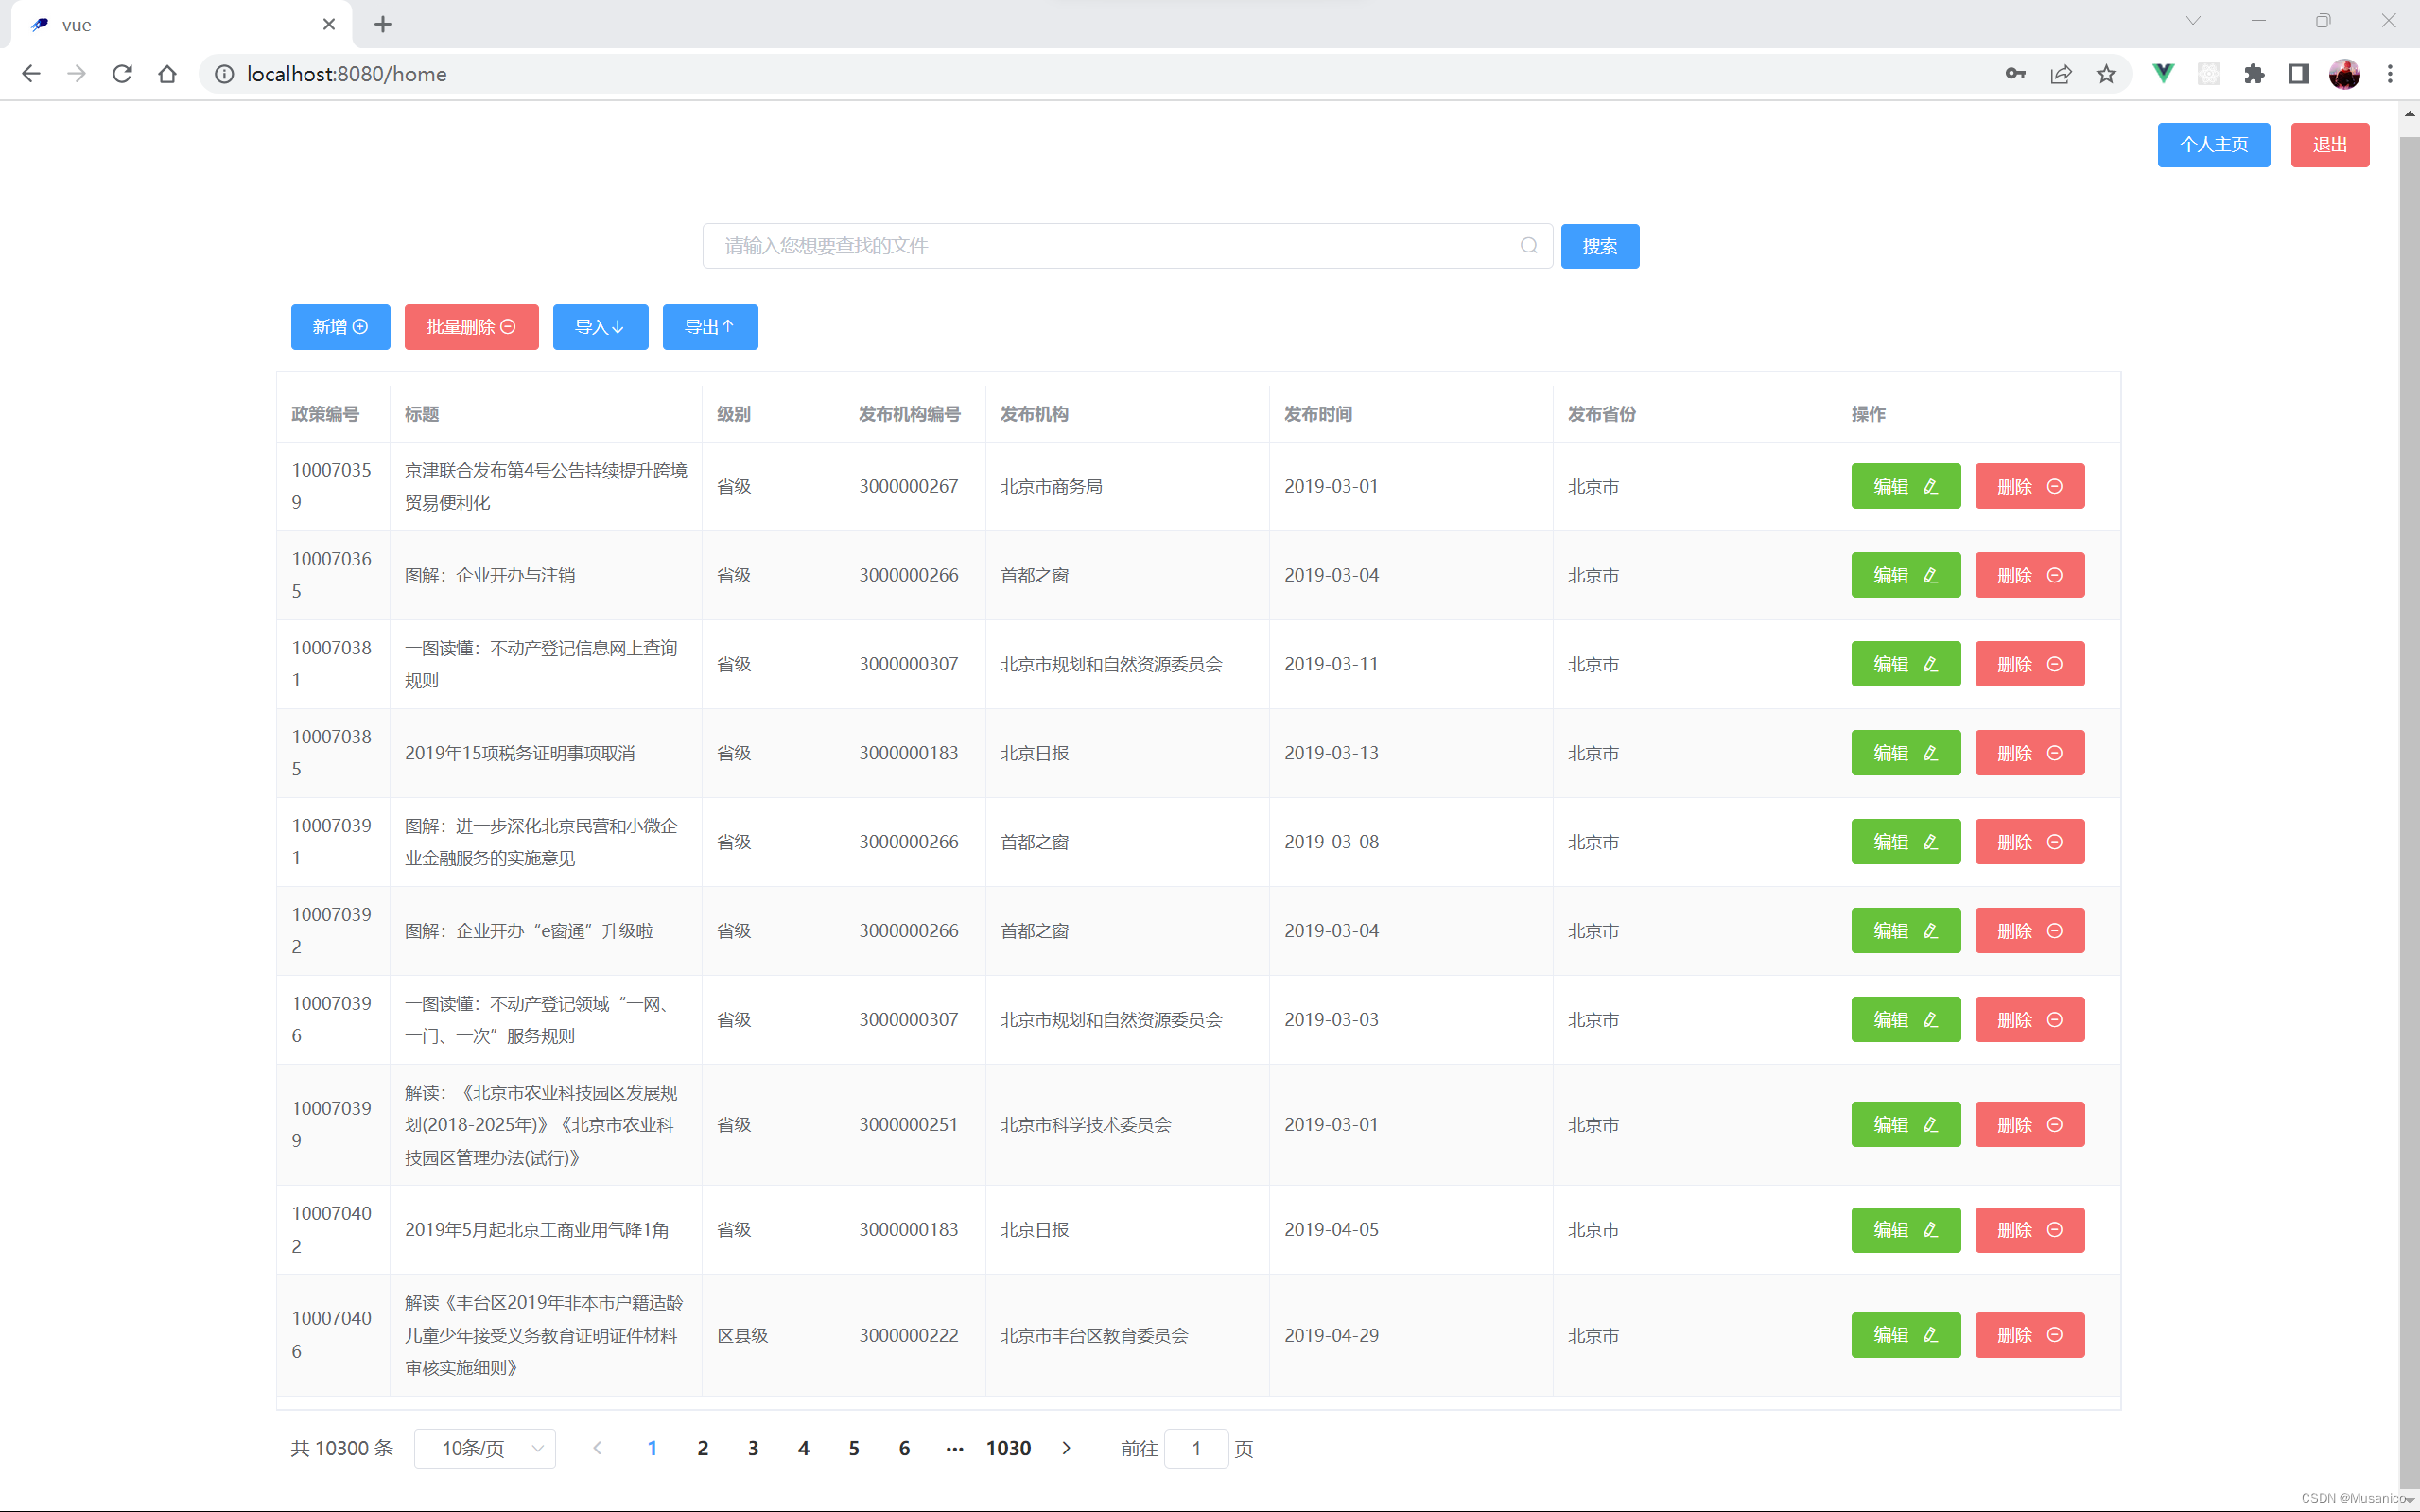Open a new browser tab
The width and height of the screenshot is (2420, 1512).
383,24
